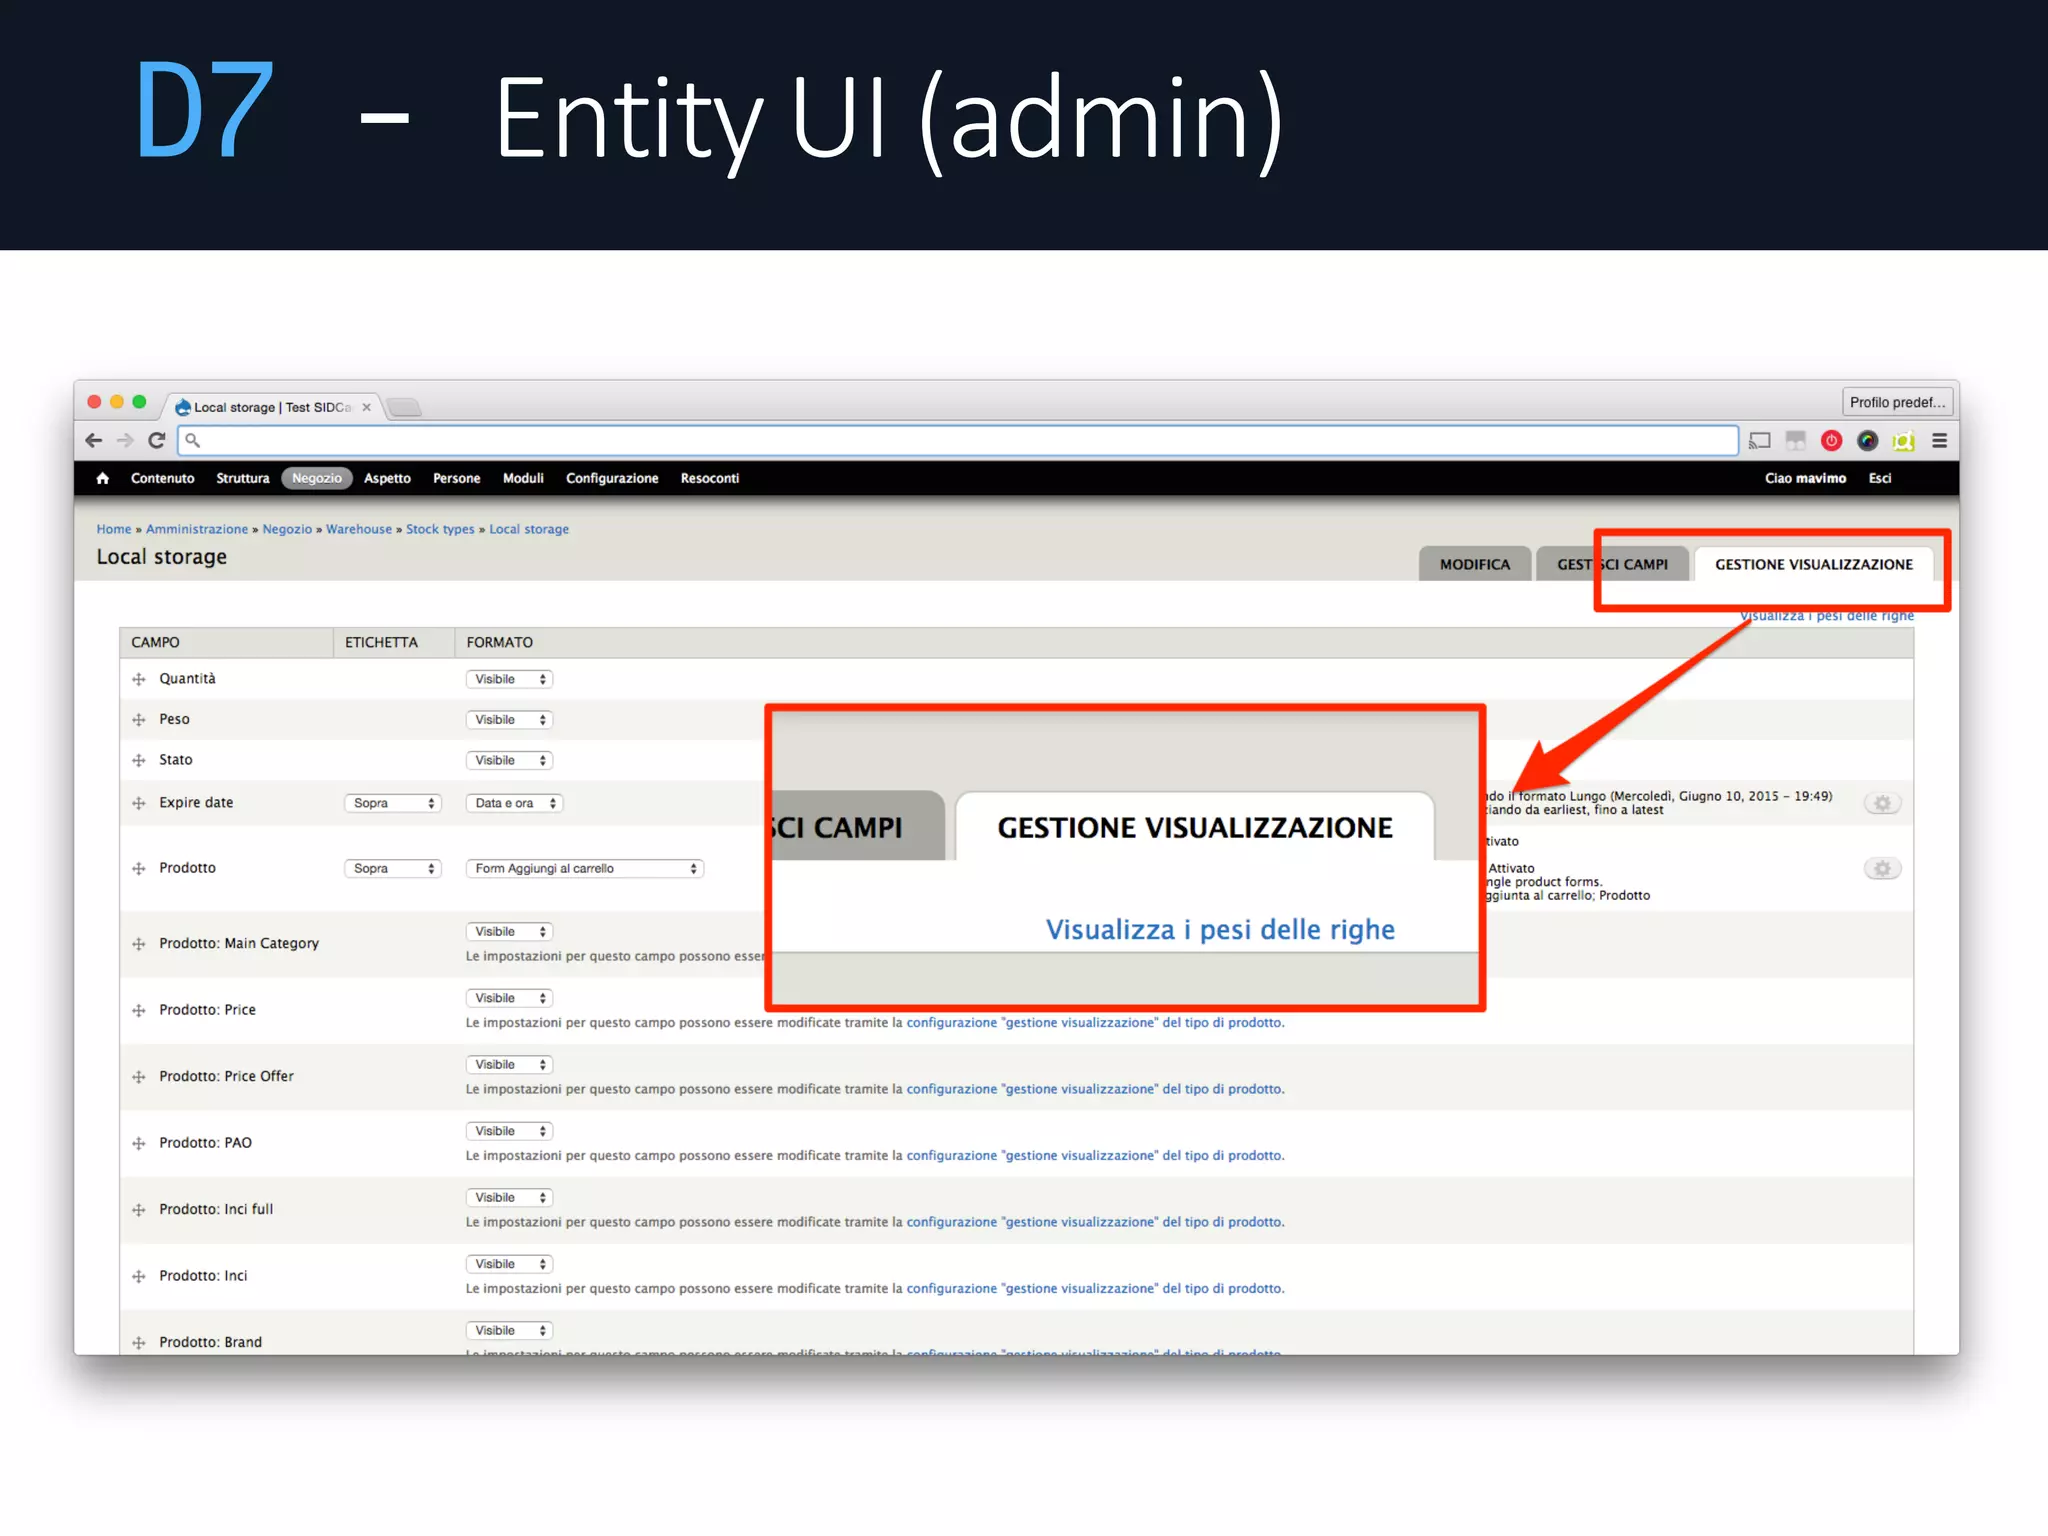Click the Amministrazione breadcrumb link
2048x1536 pixels.
197,529
